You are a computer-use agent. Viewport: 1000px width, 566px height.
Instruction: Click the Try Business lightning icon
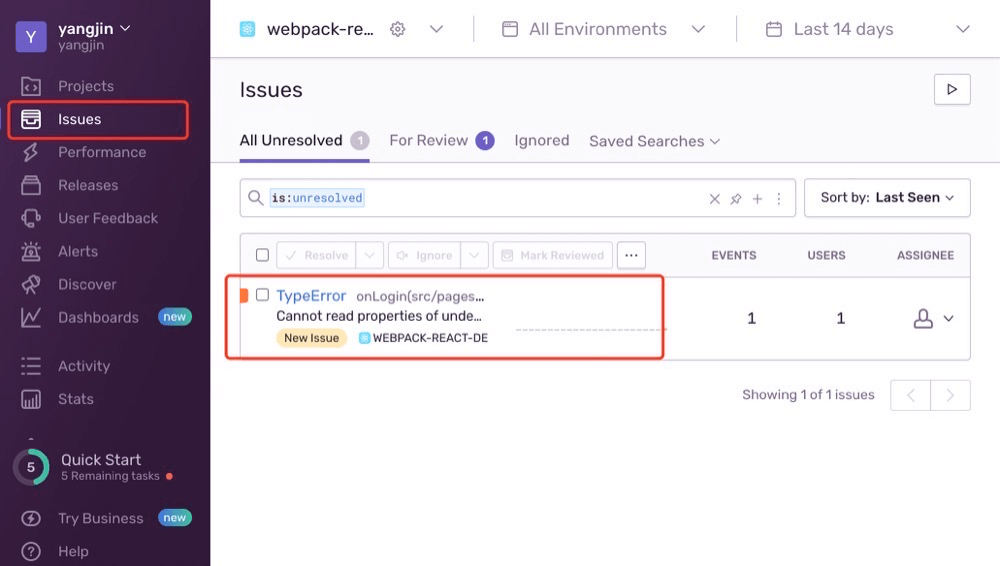[31, 518]
